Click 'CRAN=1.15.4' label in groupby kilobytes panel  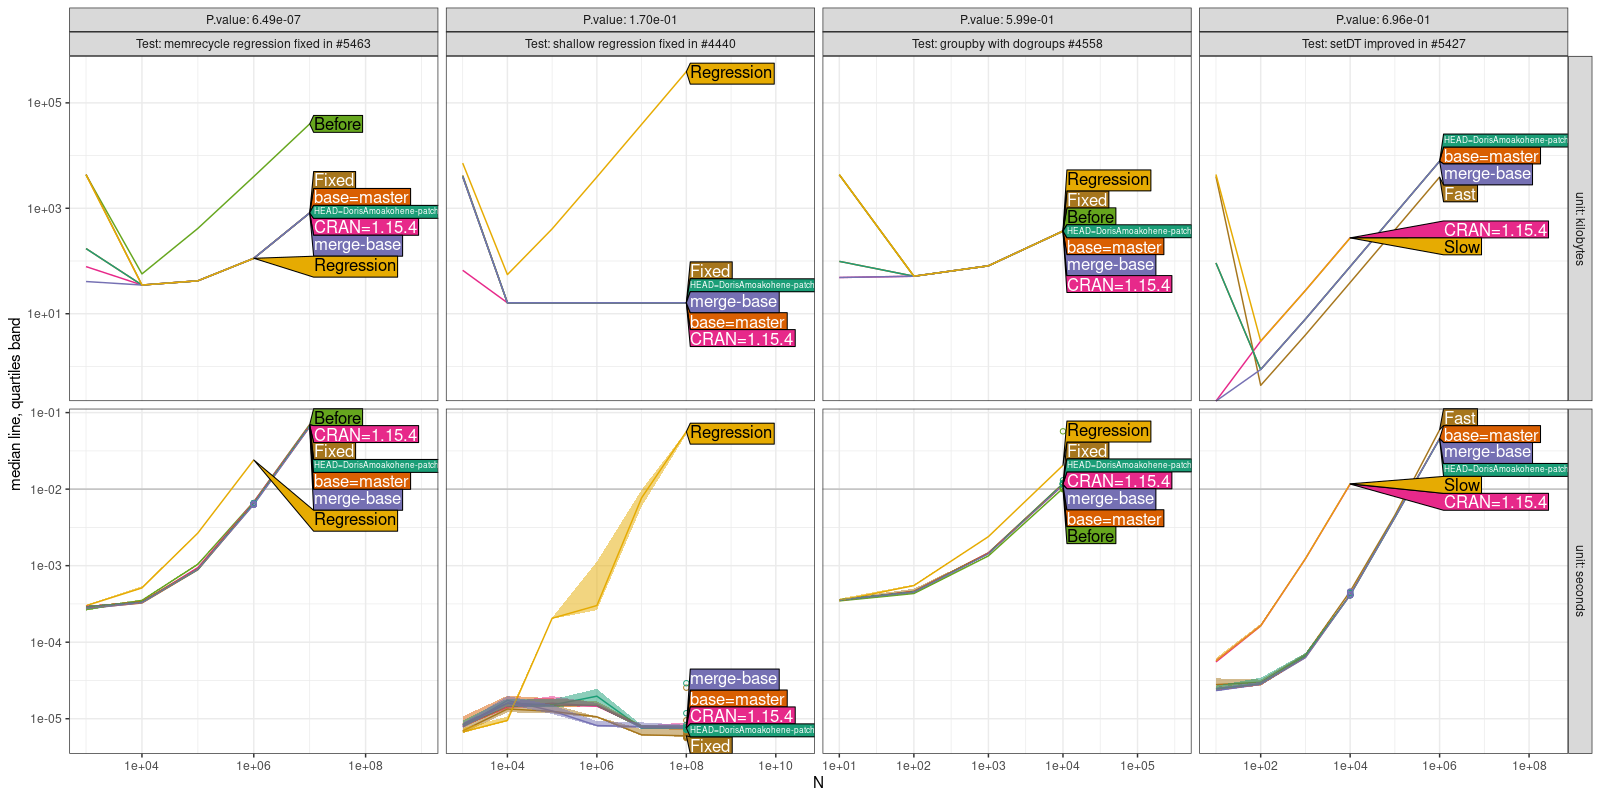(x=1118, y=285)
